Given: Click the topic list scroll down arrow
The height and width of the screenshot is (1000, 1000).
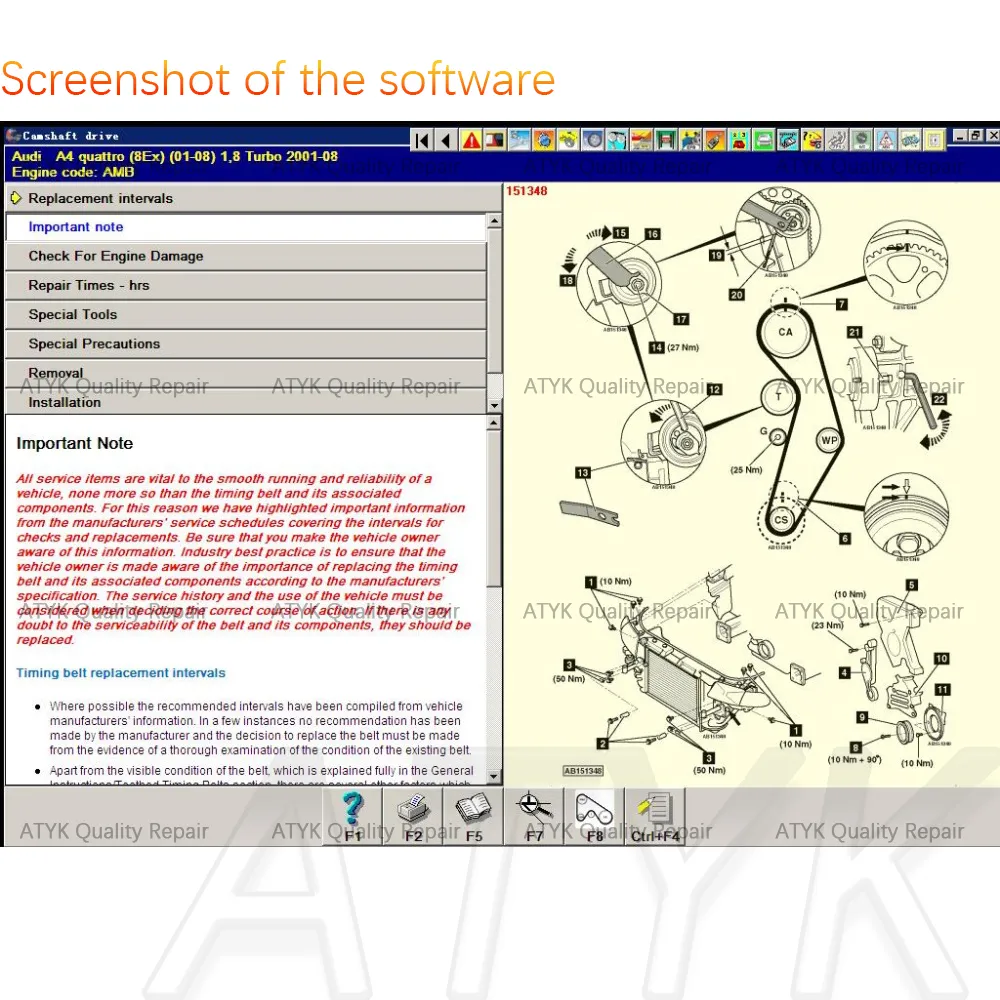Looking at the screenshot, I should point(494,405).
